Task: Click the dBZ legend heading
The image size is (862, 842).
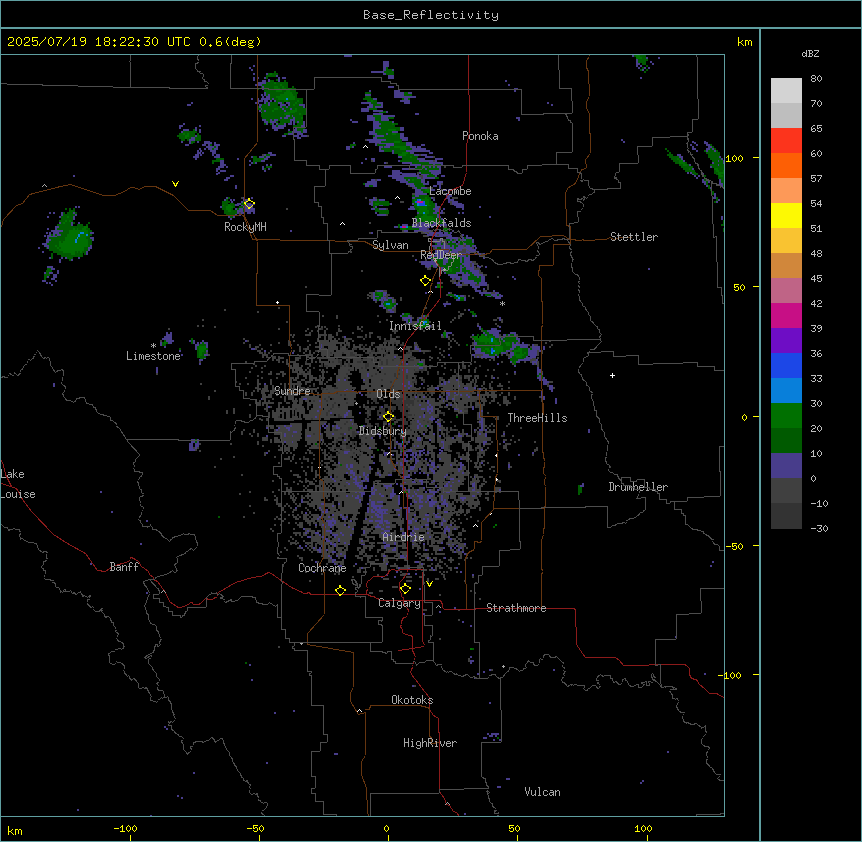Action: [x=810, y=53]
